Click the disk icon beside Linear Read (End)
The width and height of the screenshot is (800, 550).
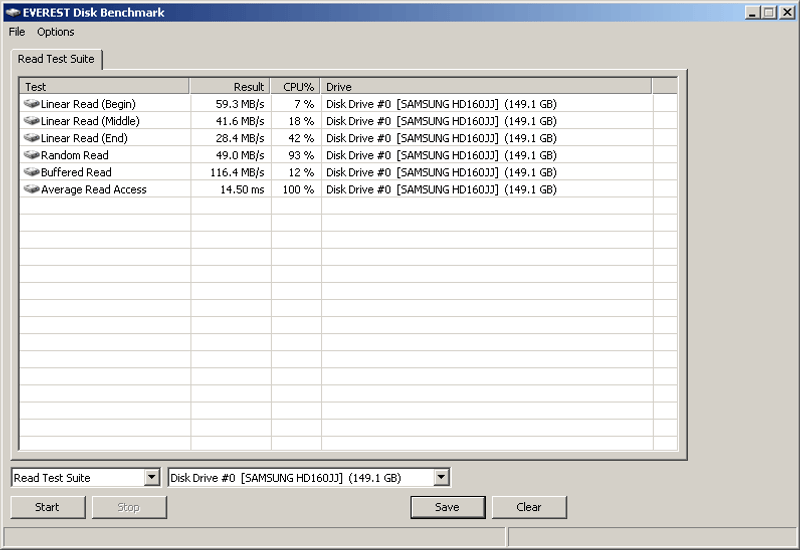(32, 138)
